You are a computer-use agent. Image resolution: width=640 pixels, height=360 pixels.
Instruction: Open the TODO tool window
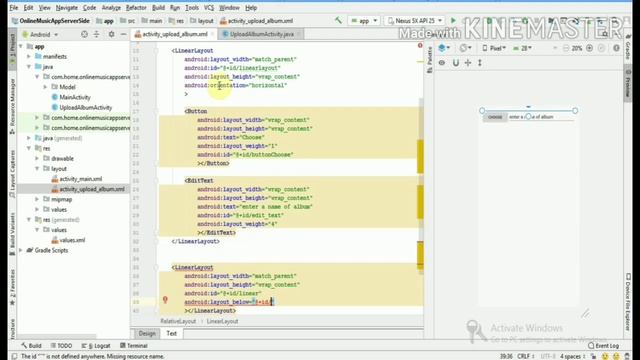click(x=61, y=346)
